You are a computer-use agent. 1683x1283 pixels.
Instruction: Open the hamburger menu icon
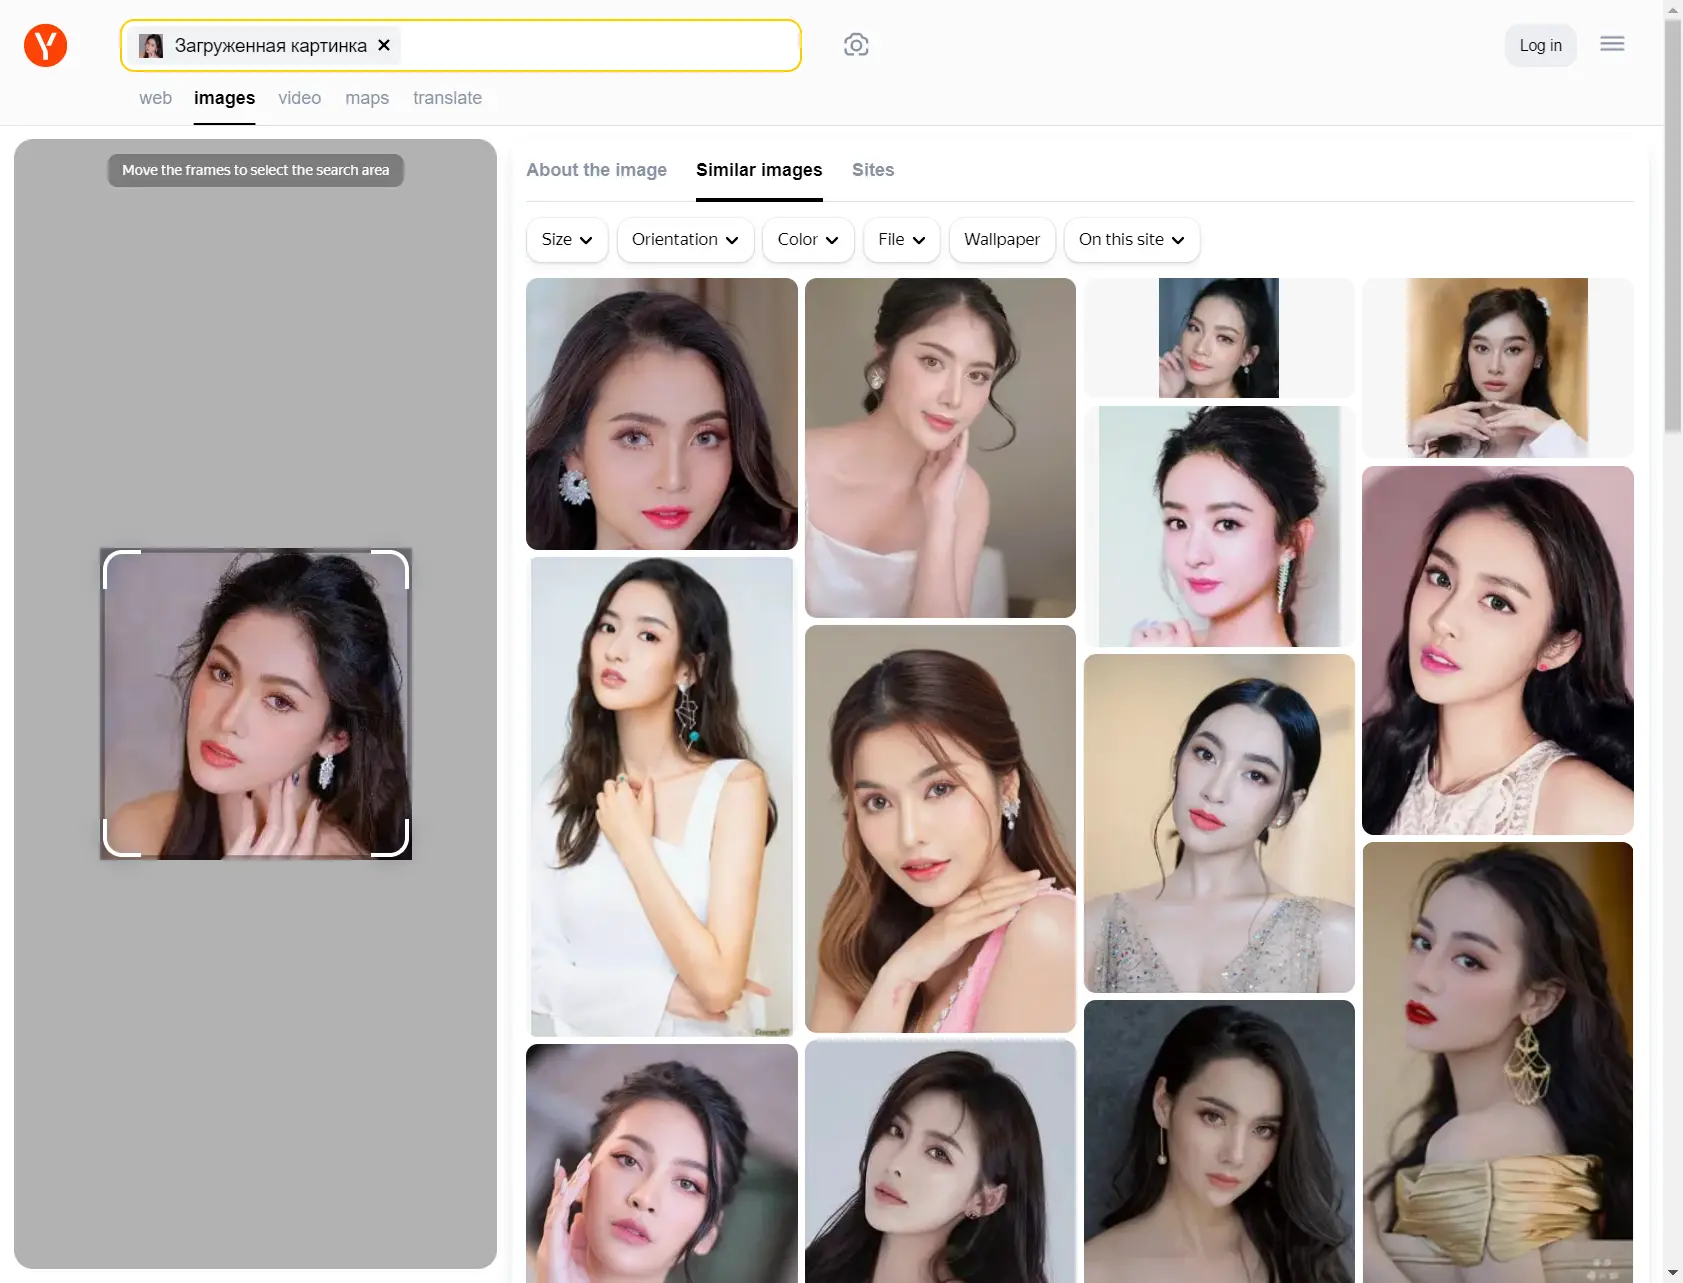pyautogui.click(x=1611, y=44)
